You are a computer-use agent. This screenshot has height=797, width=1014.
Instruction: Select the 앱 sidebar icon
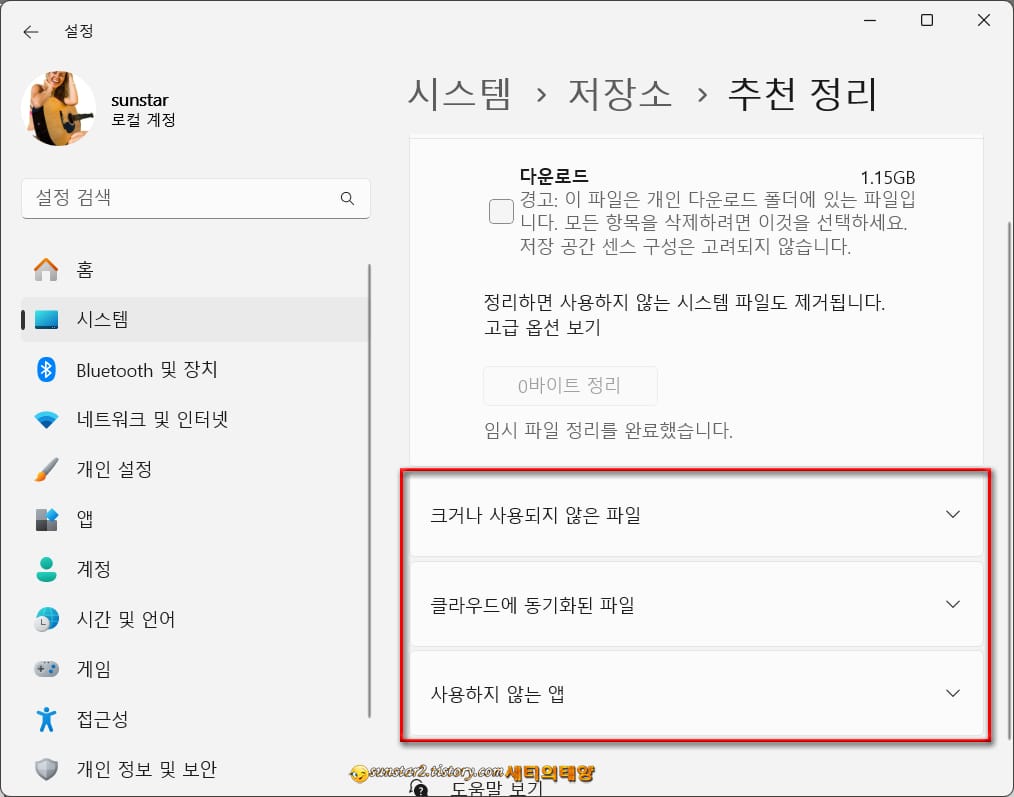click(x=44, y=519)
